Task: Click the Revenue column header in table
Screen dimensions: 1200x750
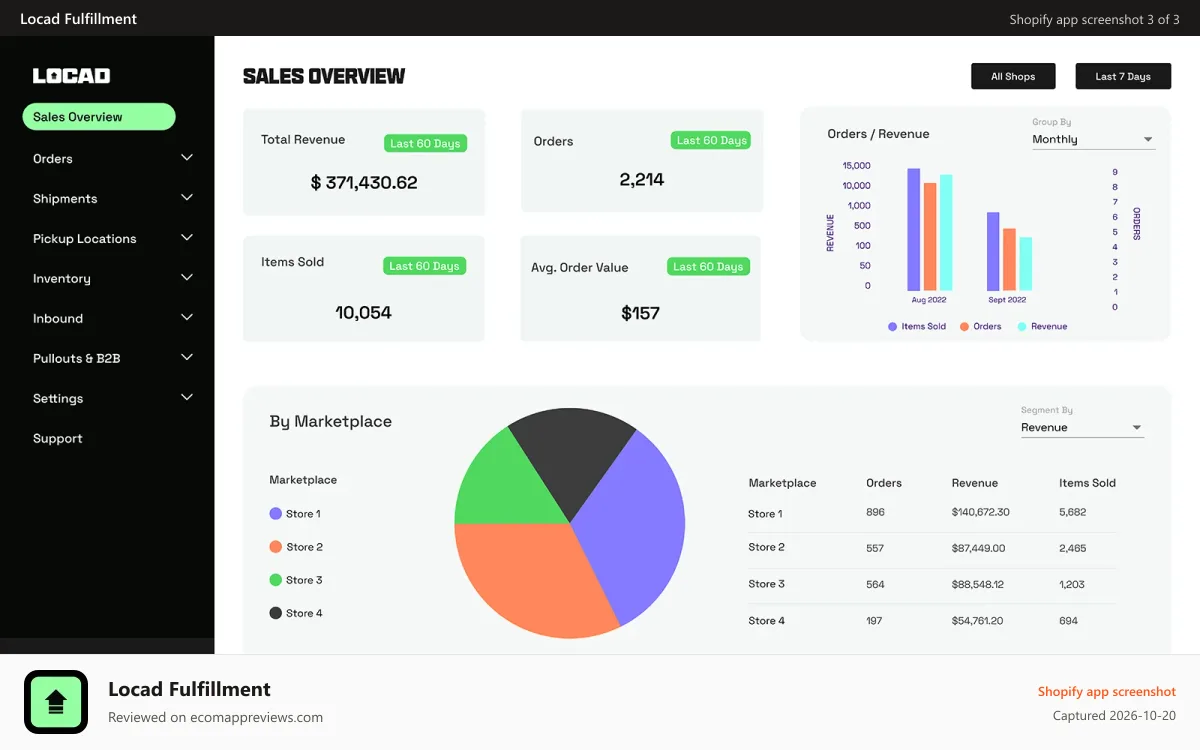Action: pyautogui.click(x=975, y=483)
